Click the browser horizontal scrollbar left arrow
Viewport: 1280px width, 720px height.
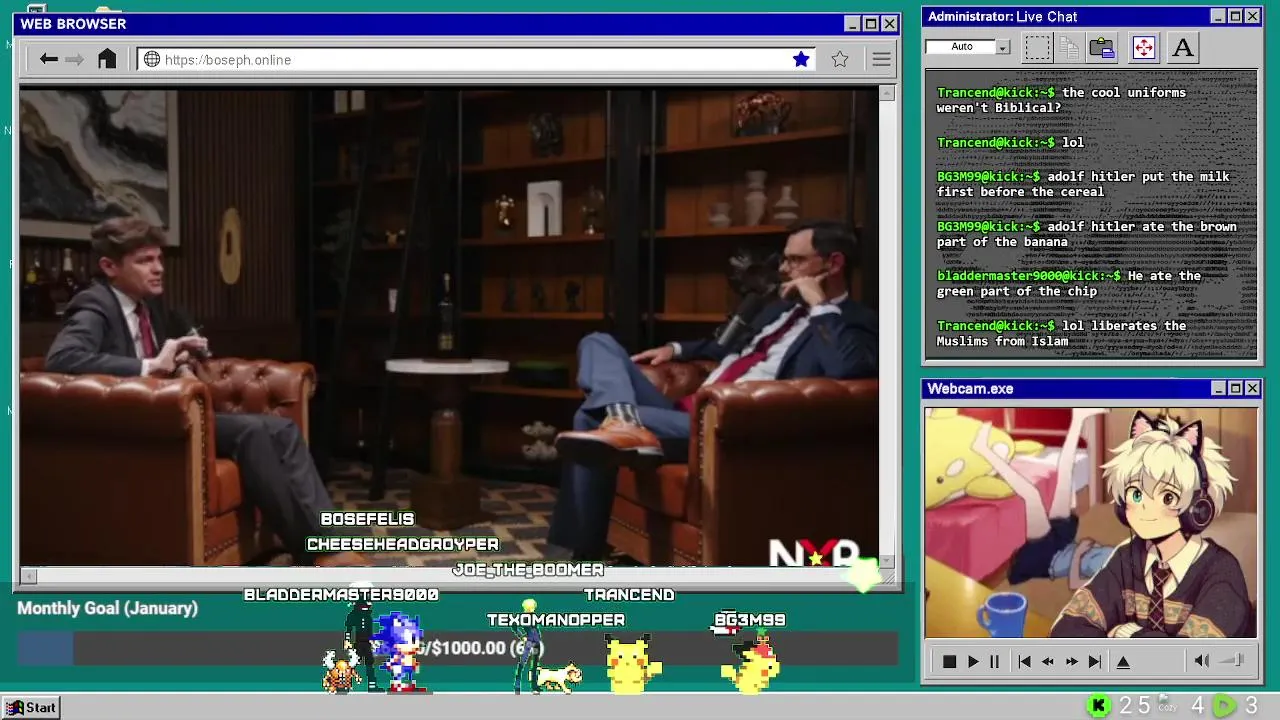pyautogui.click(x=29, y=575)
